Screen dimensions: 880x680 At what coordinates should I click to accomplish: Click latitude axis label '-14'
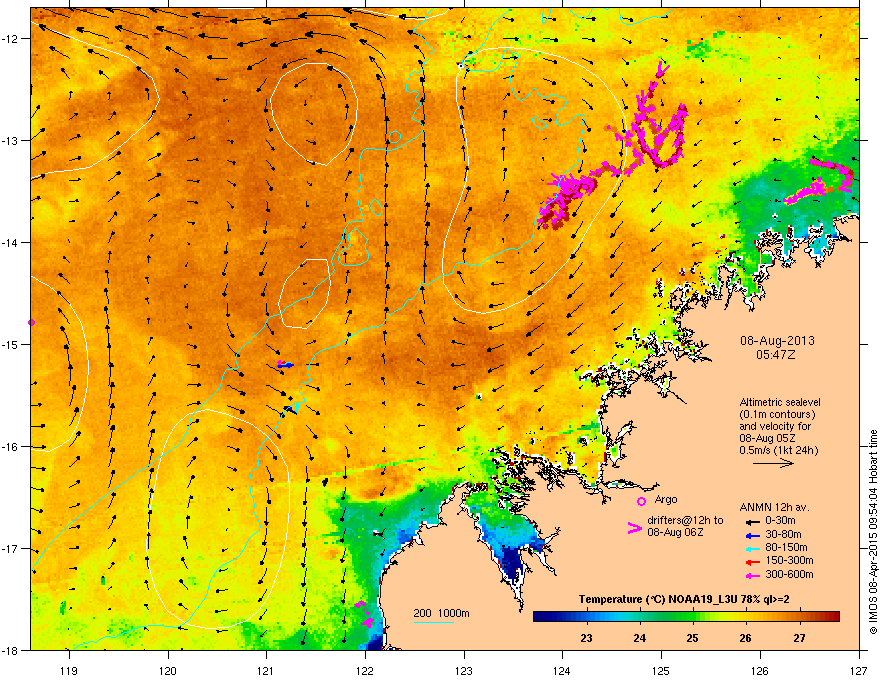(10, 242)
